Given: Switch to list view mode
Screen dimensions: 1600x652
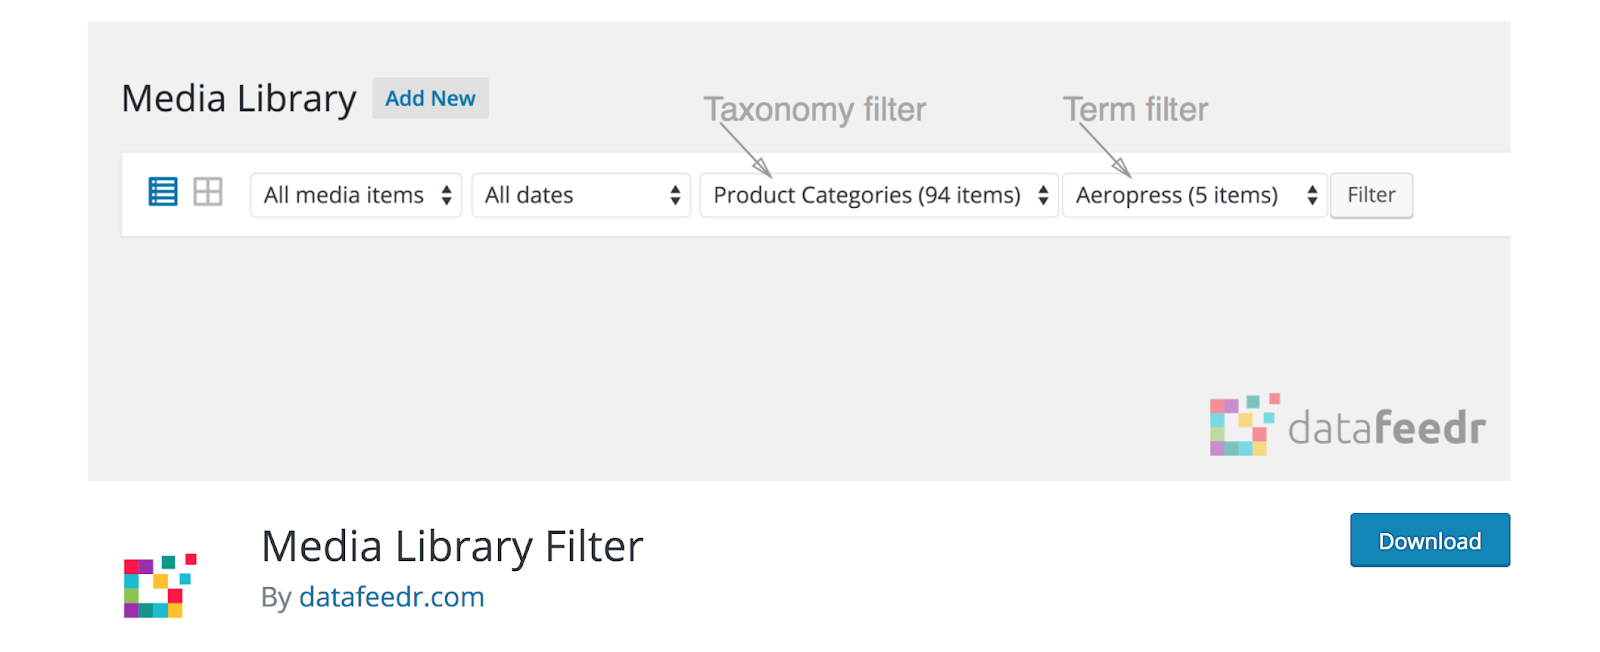Looking at the screenshot, I should point(163,191).
